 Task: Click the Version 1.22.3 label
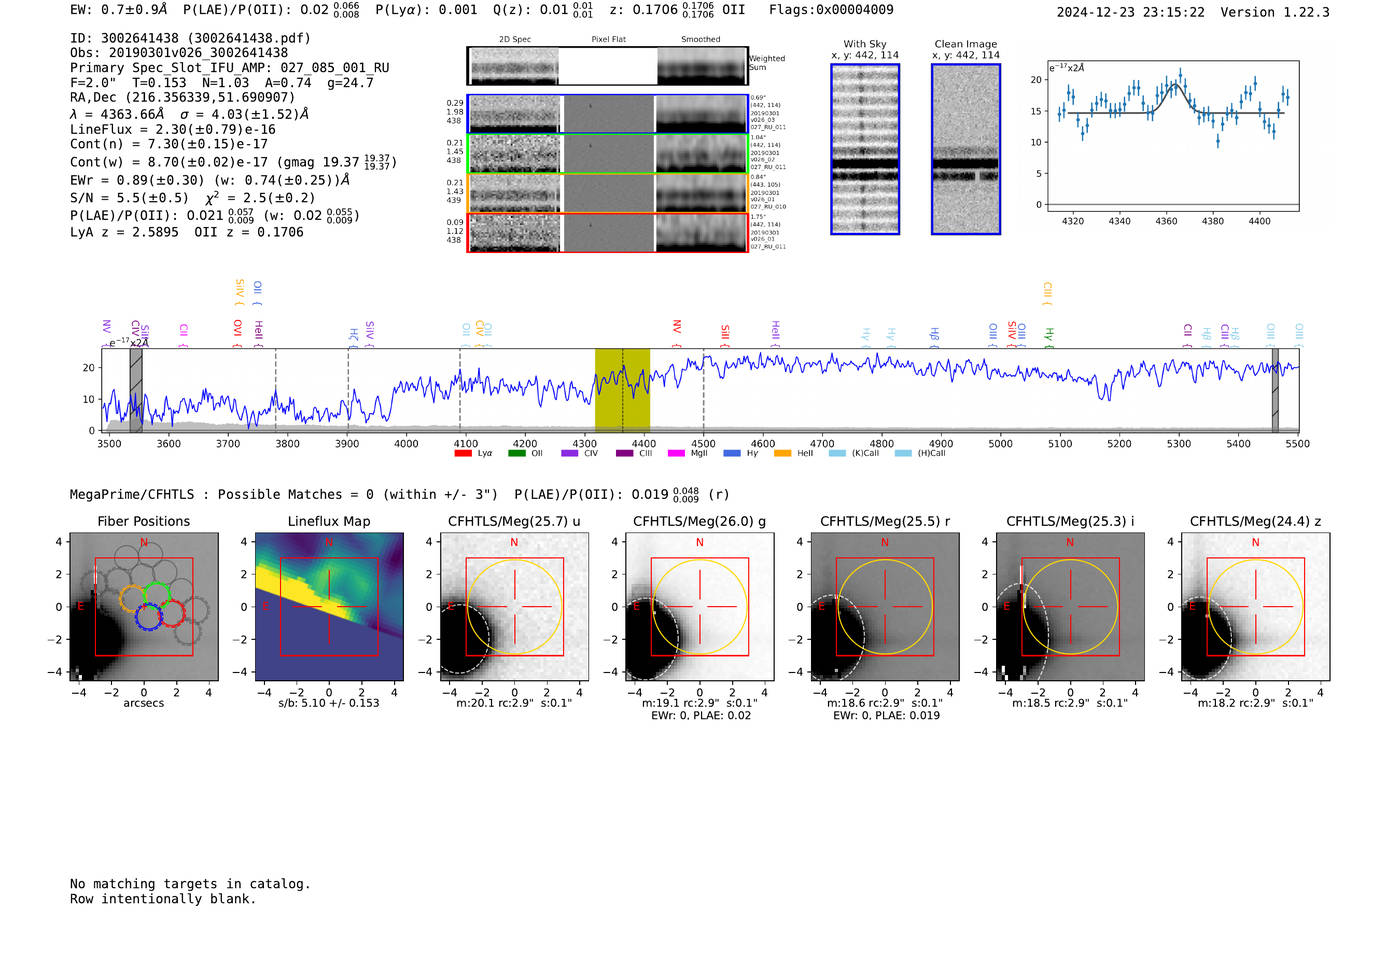pyautogui.click(x=1275, y=13)
